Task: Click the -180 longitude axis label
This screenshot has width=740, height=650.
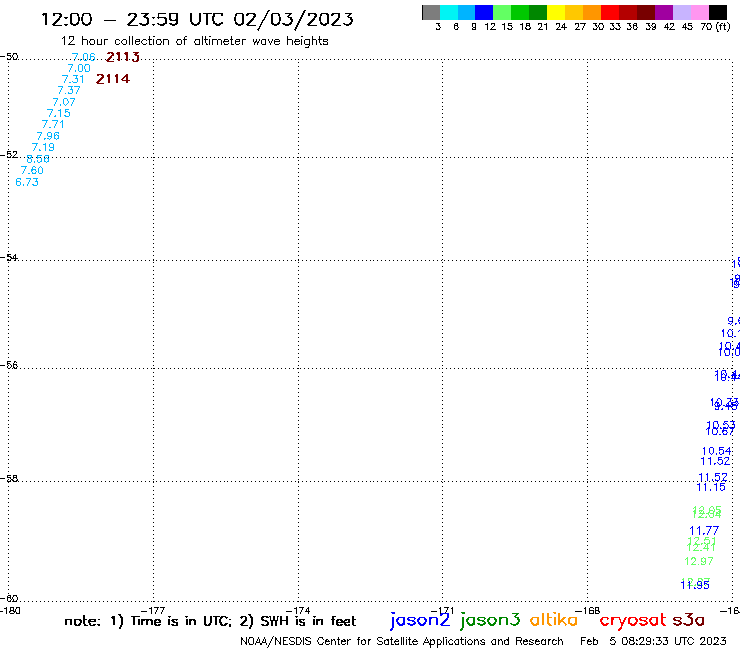Action: tap(10, 611)
